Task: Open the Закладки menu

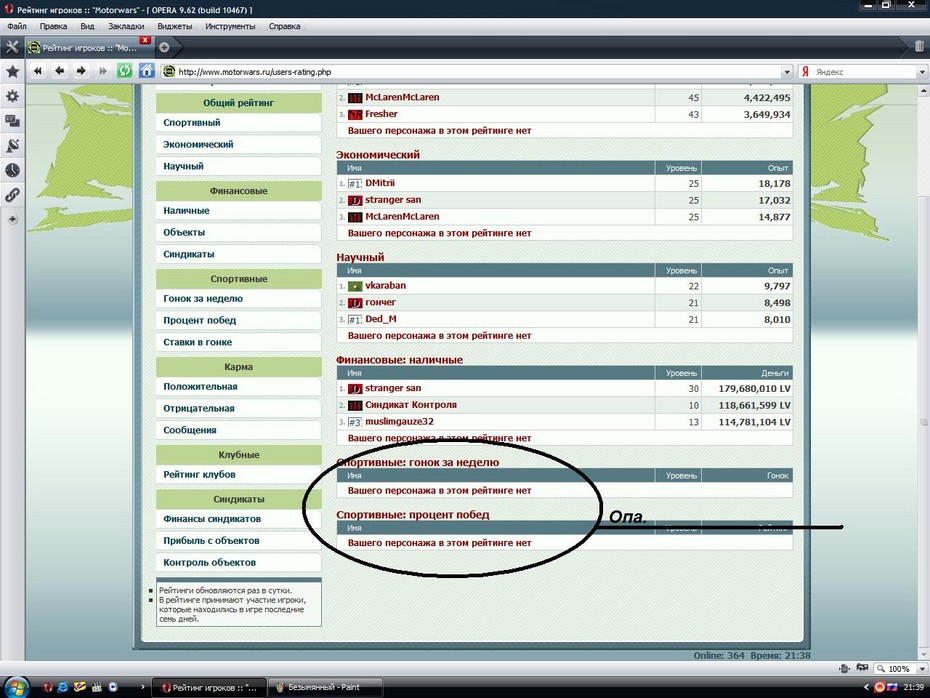Action: click(126, 26)
